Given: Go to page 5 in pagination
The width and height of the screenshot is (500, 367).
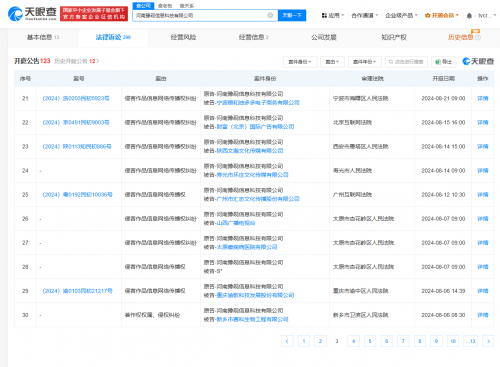Looking at the screenshot, I should click(370, 341).
